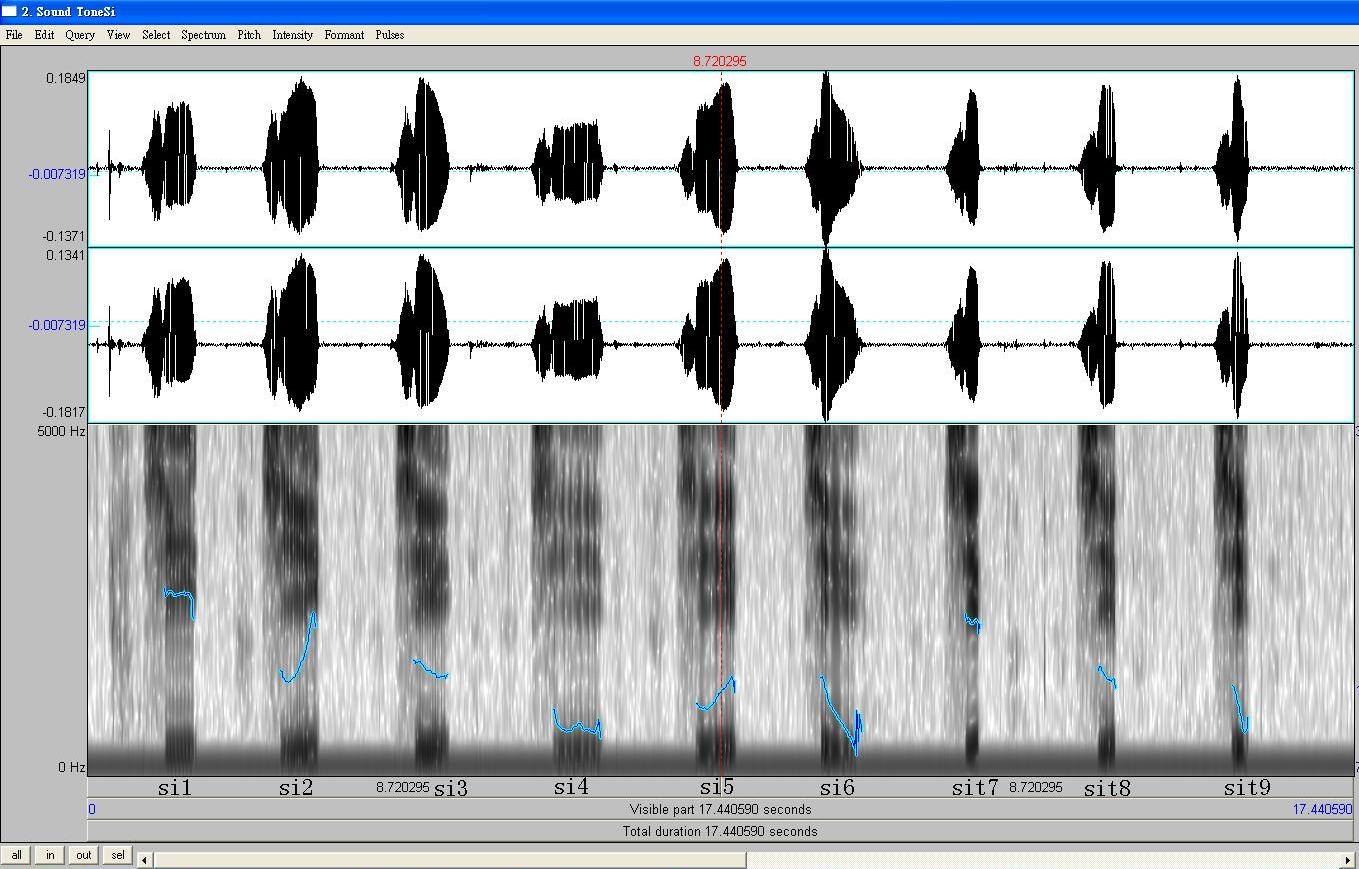
Task: Open the Select menu
Action: pyautogui.click(x=156, y=34)
